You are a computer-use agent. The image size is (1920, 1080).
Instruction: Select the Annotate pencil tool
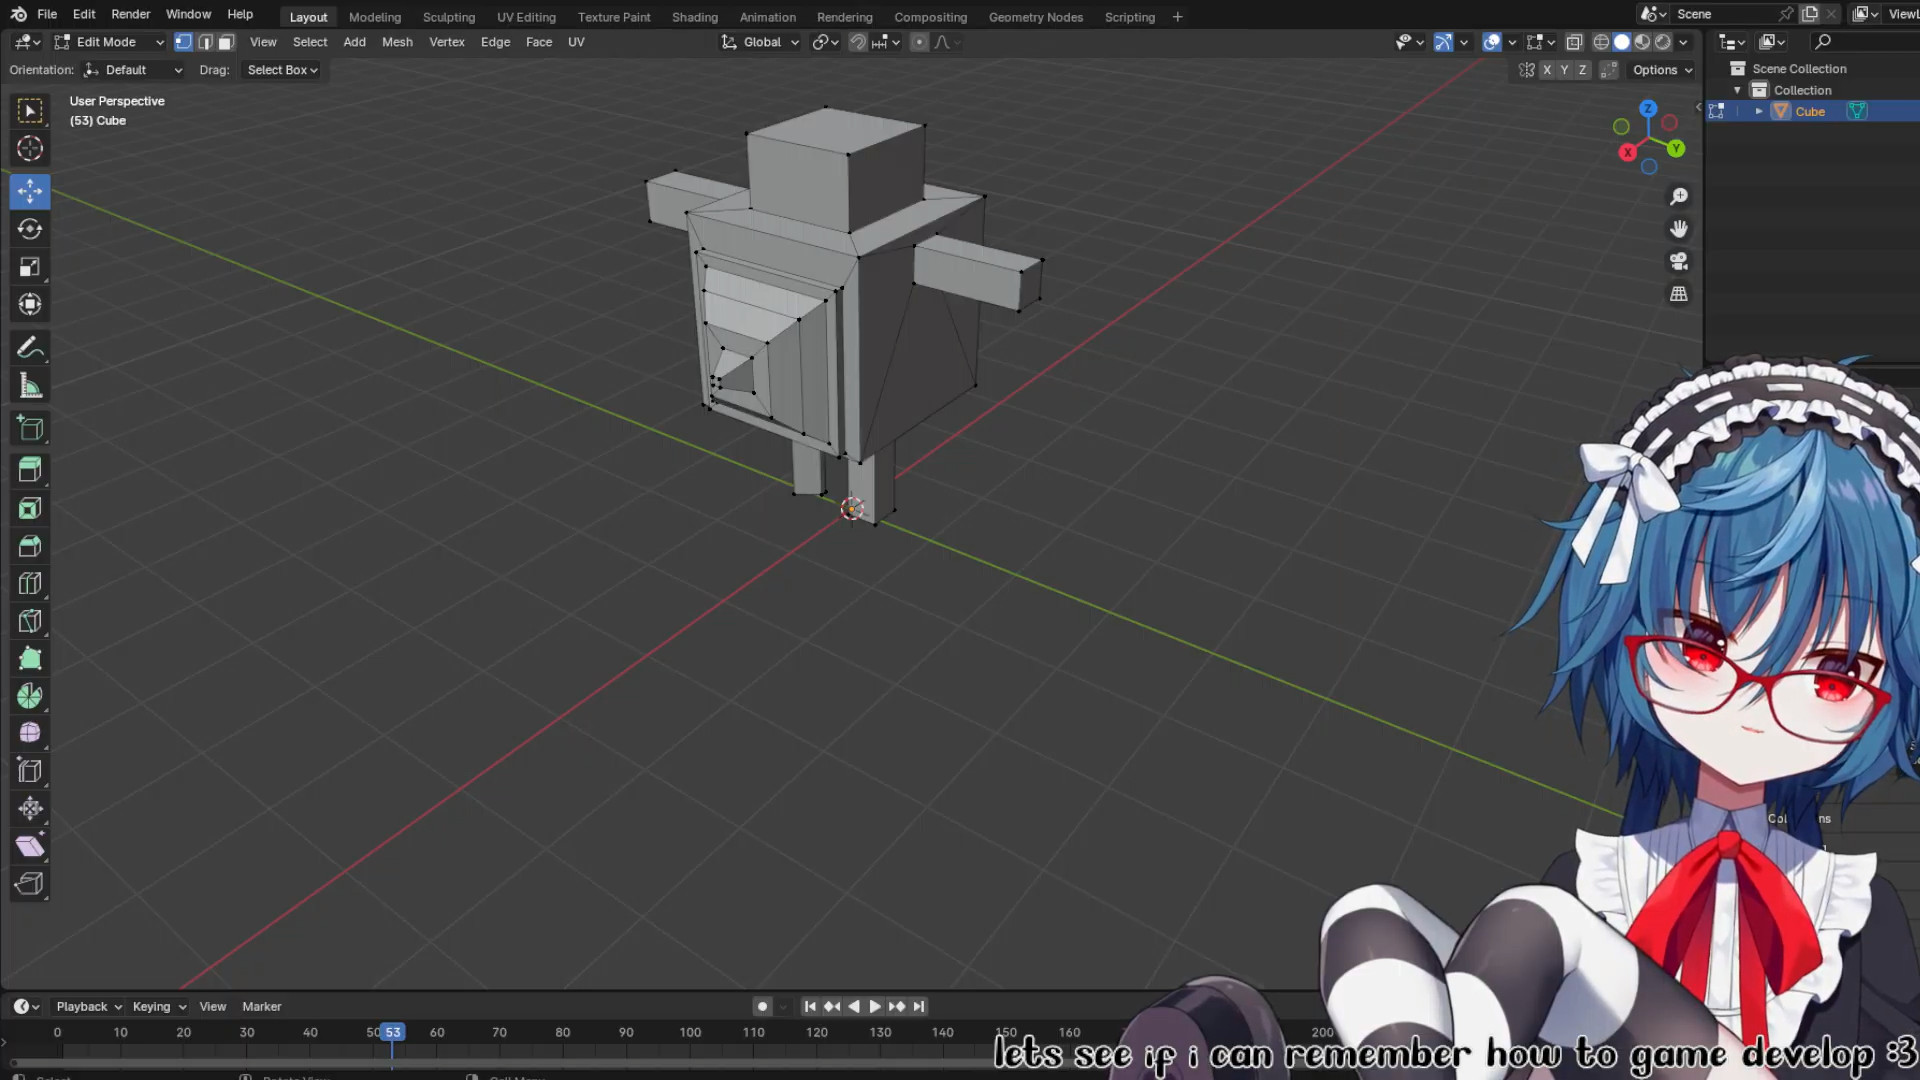click(x=30, y=348)
